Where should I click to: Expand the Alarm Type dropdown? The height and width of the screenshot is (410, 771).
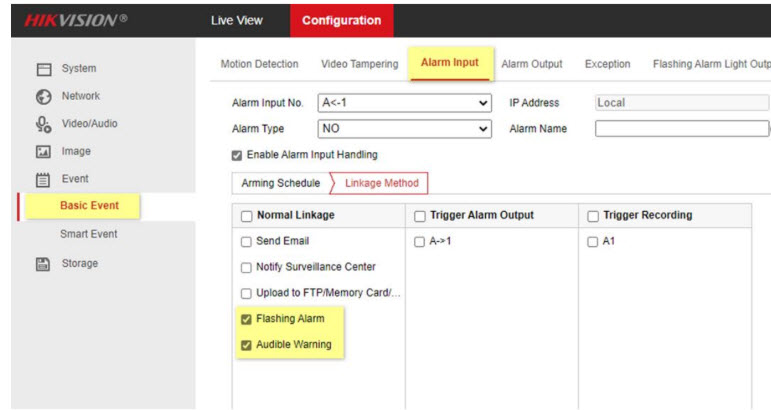(x=404, y=129)
